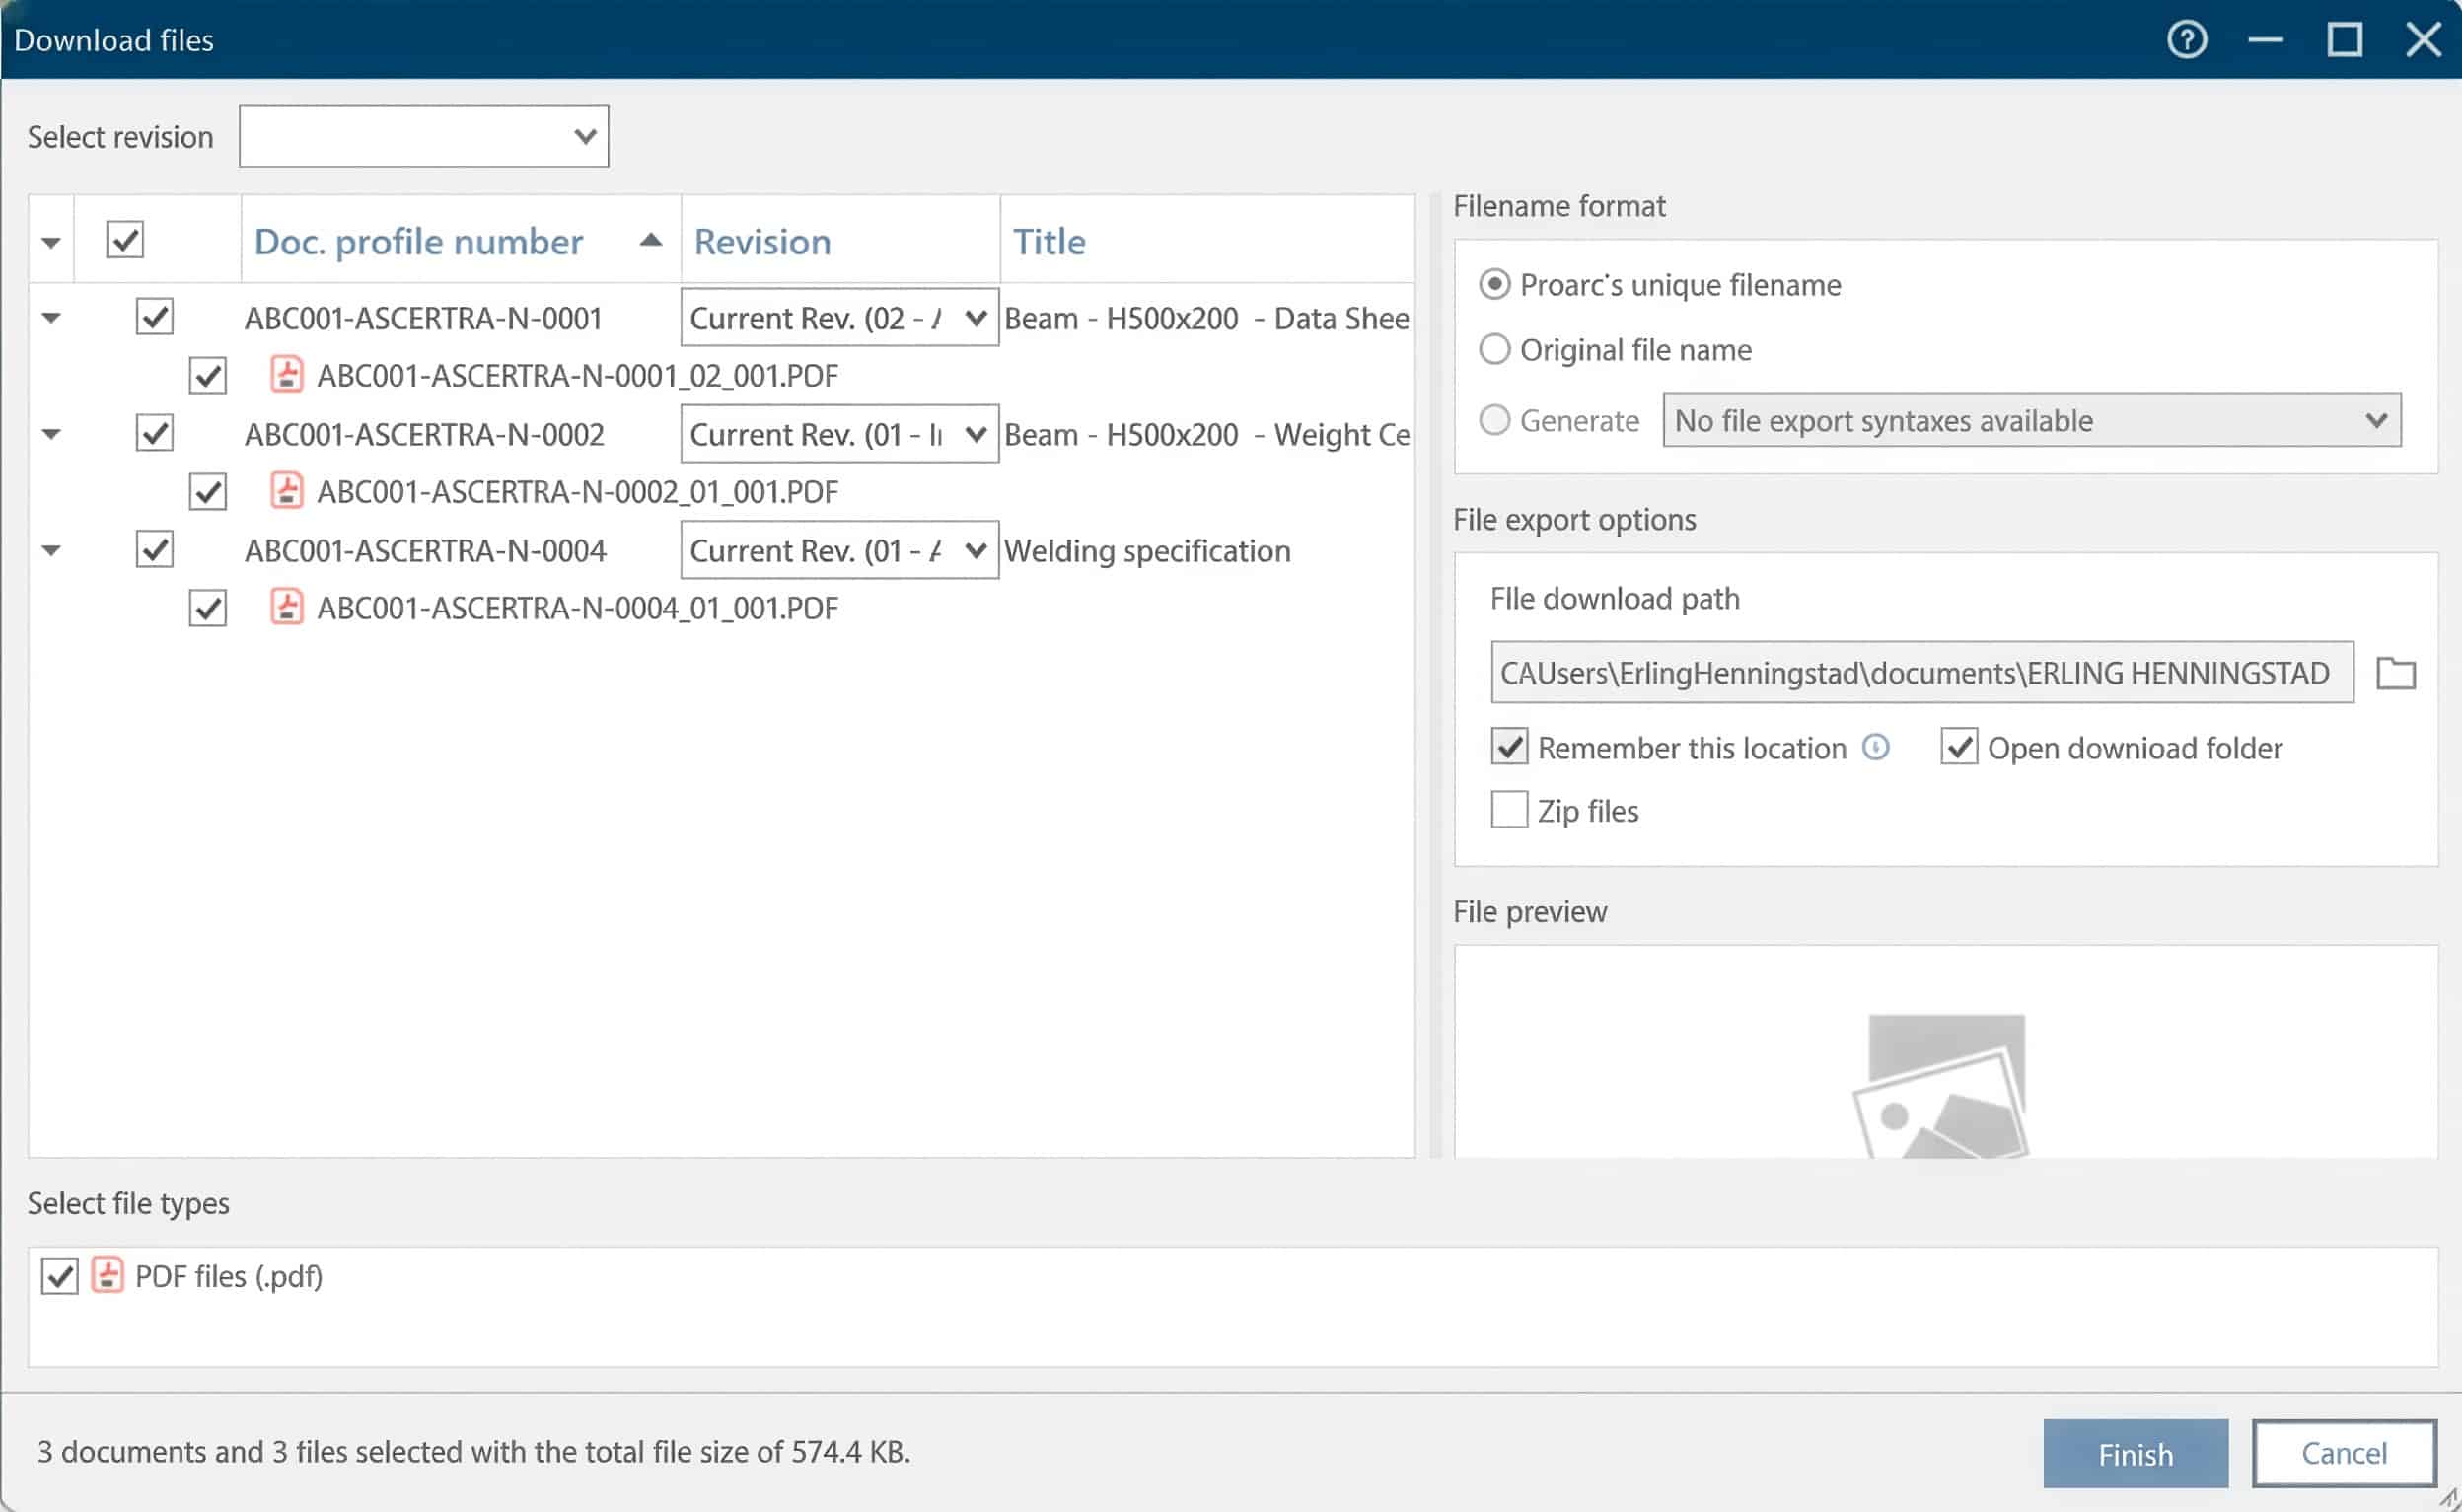The image size is (2462, 1512).
Task: Select Original file name radio button
Action: 1494,349
